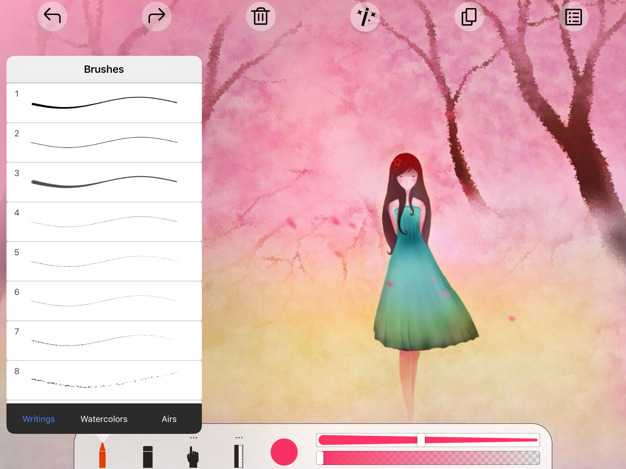Image resolution: width=626 pixels, height=469 pixels.
Task: Click the opacity slider handle
Action: point(320,458)
